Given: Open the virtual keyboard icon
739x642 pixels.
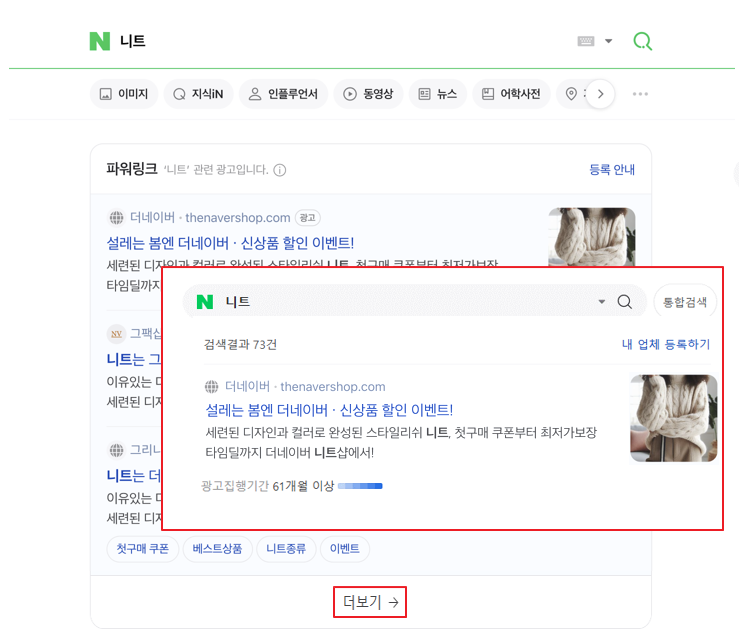Looking at the screenshot, I should point(586,41).
